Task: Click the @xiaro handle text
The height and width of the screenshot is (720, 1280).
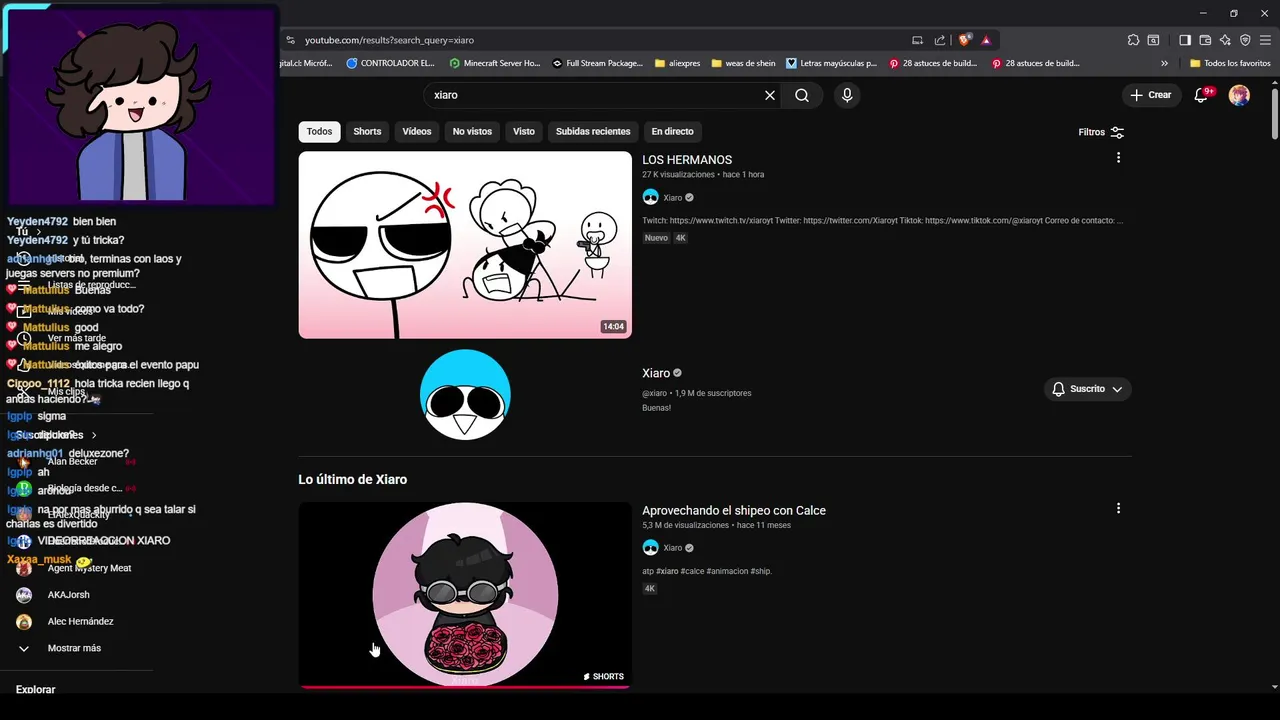Action: point(654,393)
